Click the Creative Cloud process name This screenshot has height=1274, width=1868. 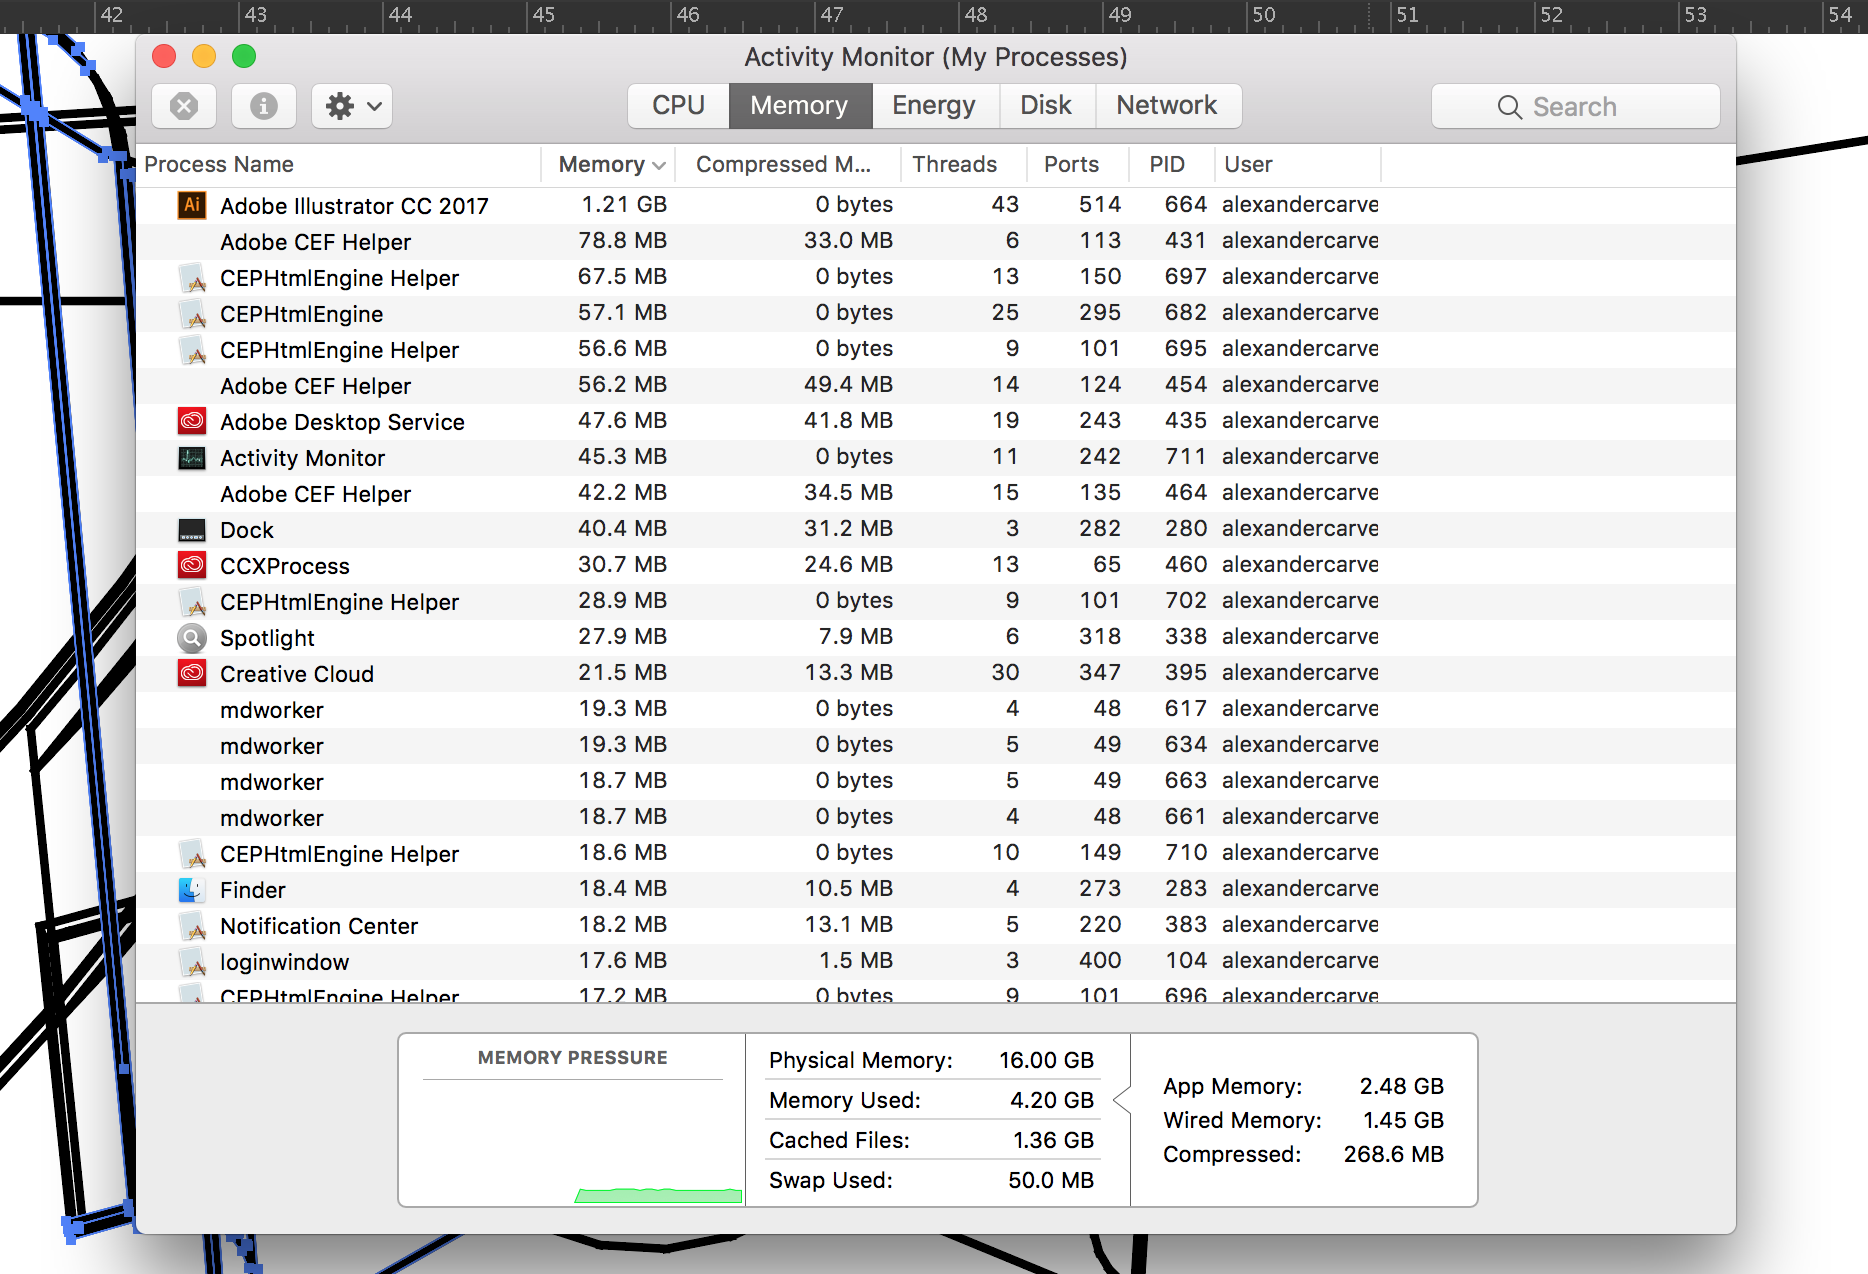(296, 674)
